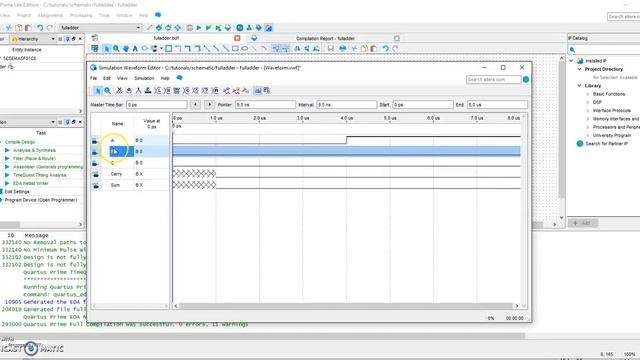Apply Forcing Low (0) waveform icon
This screenshot has height=360, width=640.
tap(129, 91)
